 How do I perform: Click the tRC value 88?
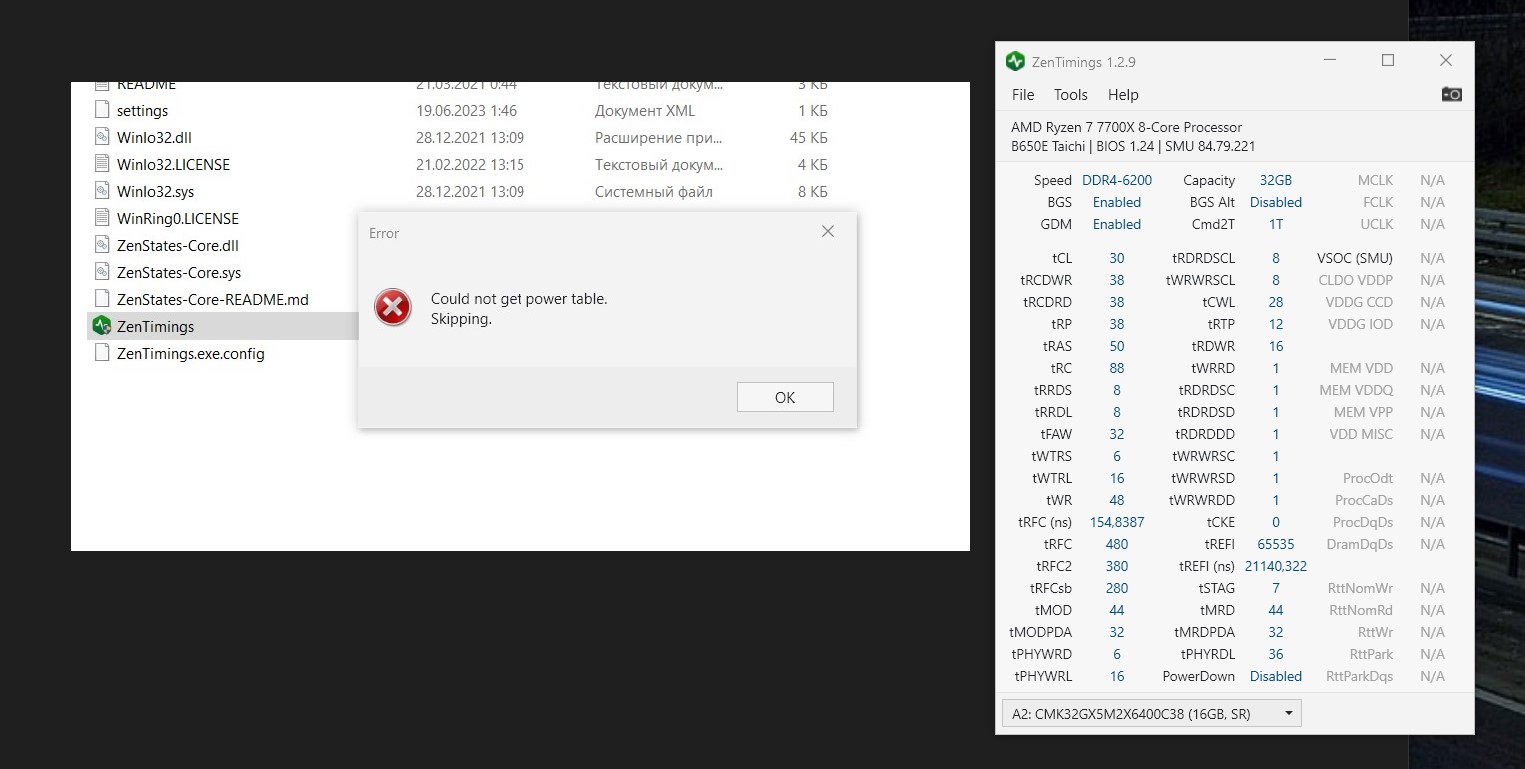pos(1117,368)
